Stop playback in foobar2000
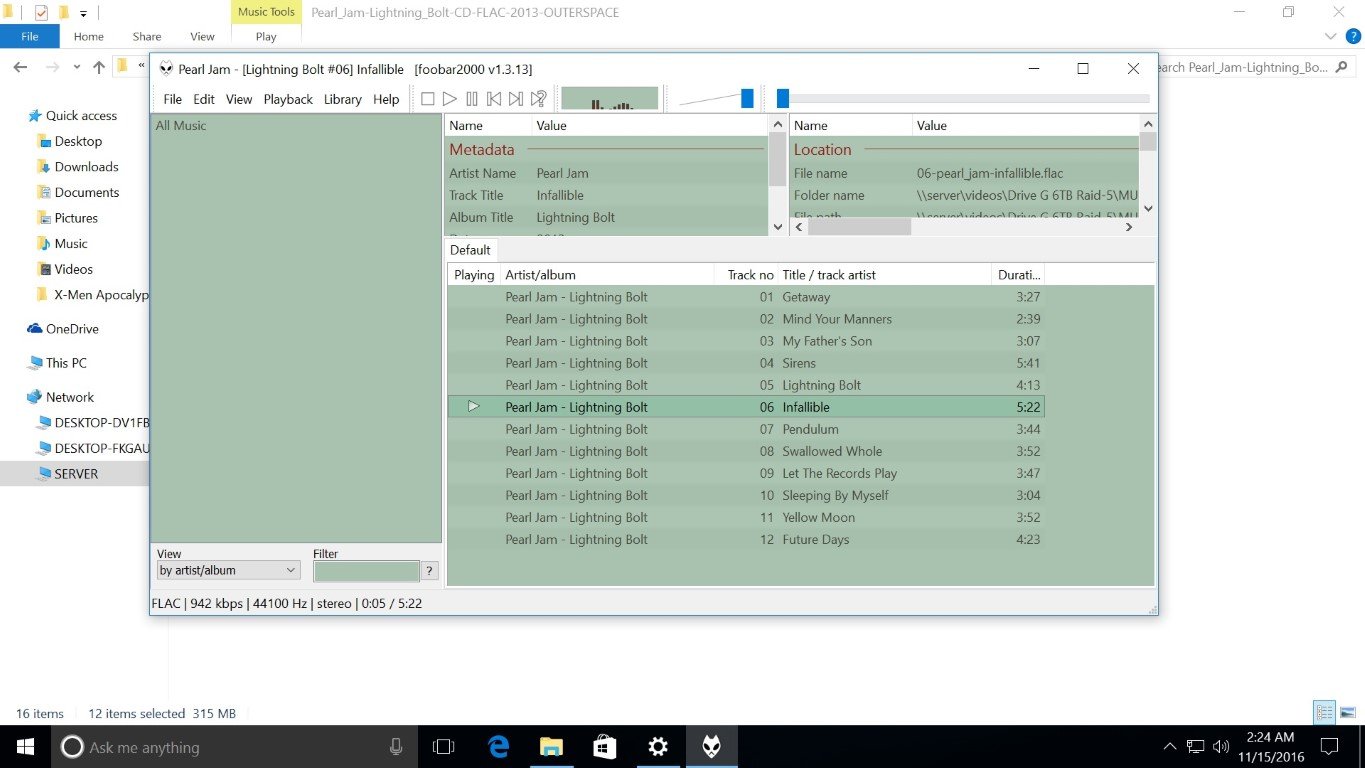The image size is (1365, 768). click(428, 99)
